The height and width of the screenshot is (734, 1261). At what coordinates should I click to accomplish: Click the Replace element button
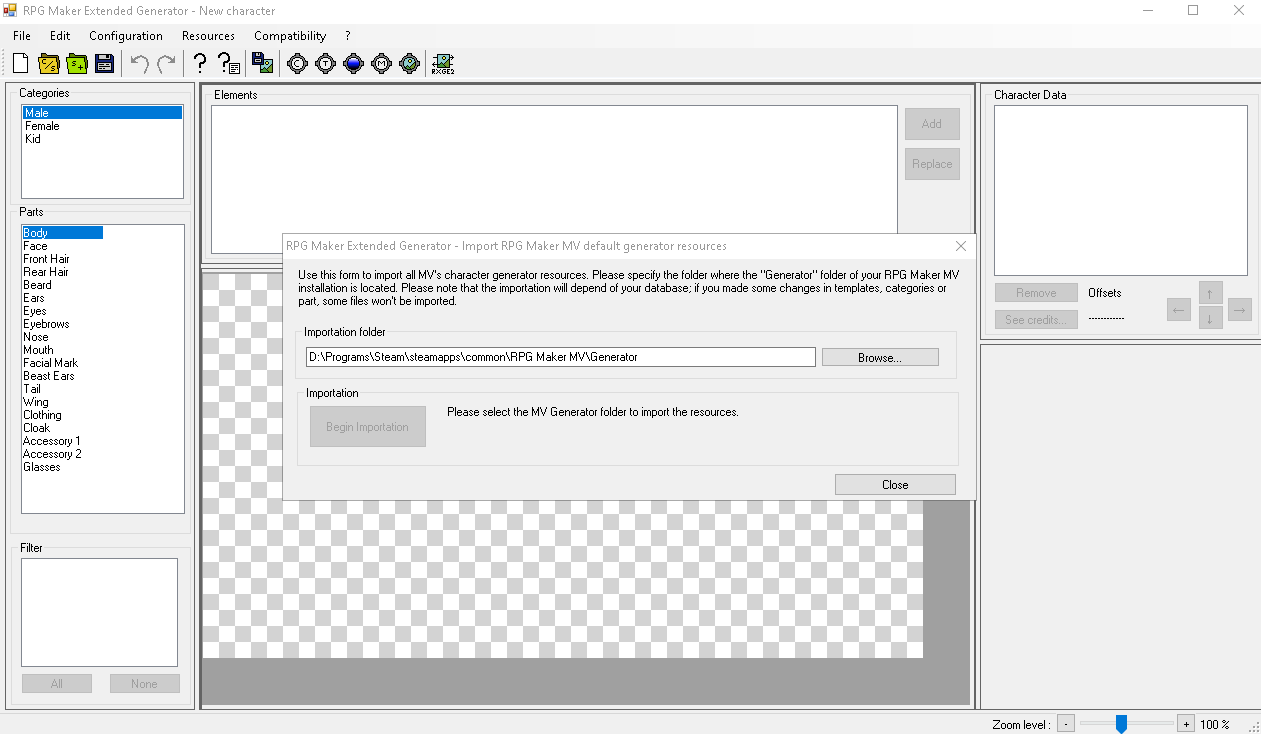coord(932,164)
